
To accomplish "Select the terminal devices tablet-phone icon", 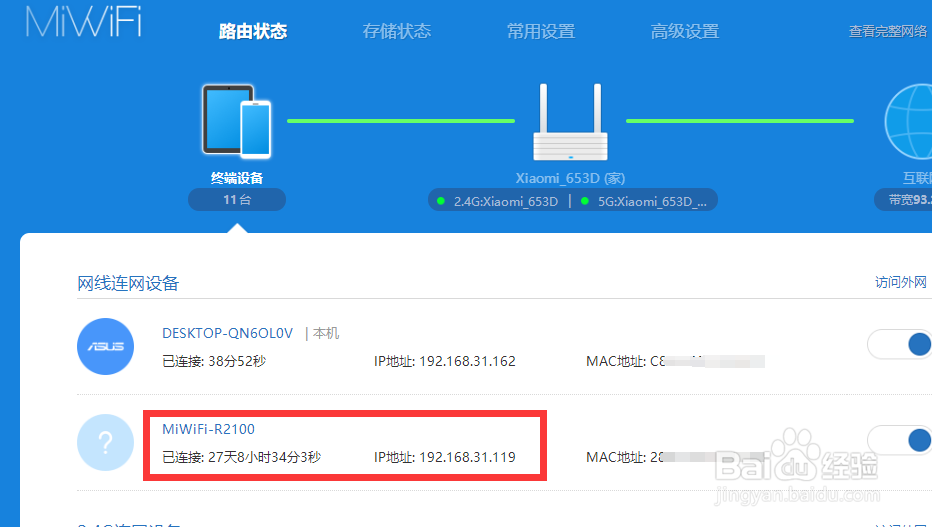I will pyautogui.click(x=237, y=121).
